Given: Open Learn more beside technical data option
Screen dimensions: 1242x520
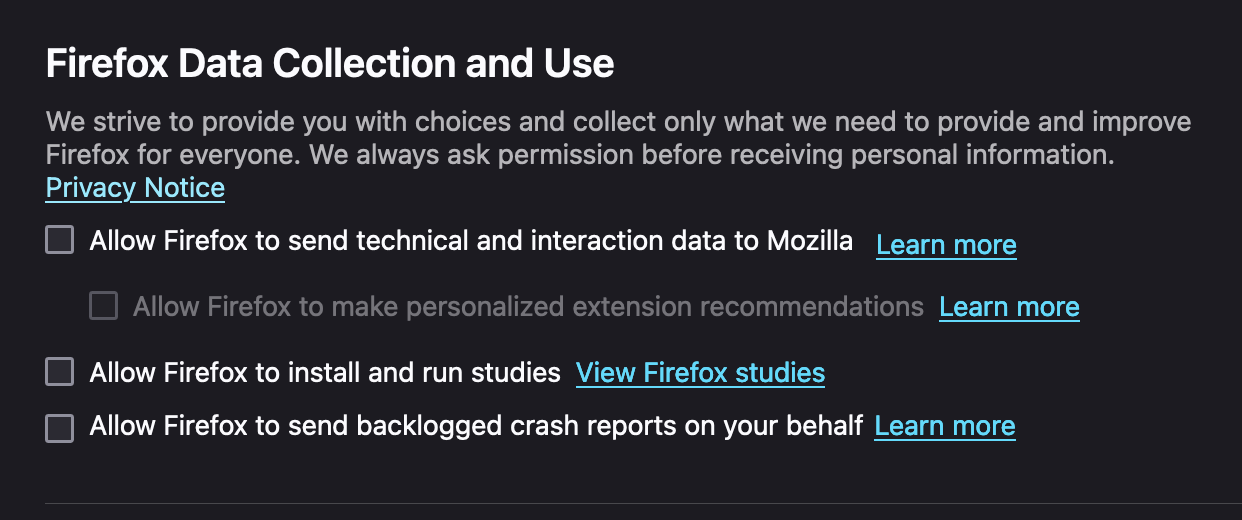Looking at the screenshot, I should (x=946, y=245).
